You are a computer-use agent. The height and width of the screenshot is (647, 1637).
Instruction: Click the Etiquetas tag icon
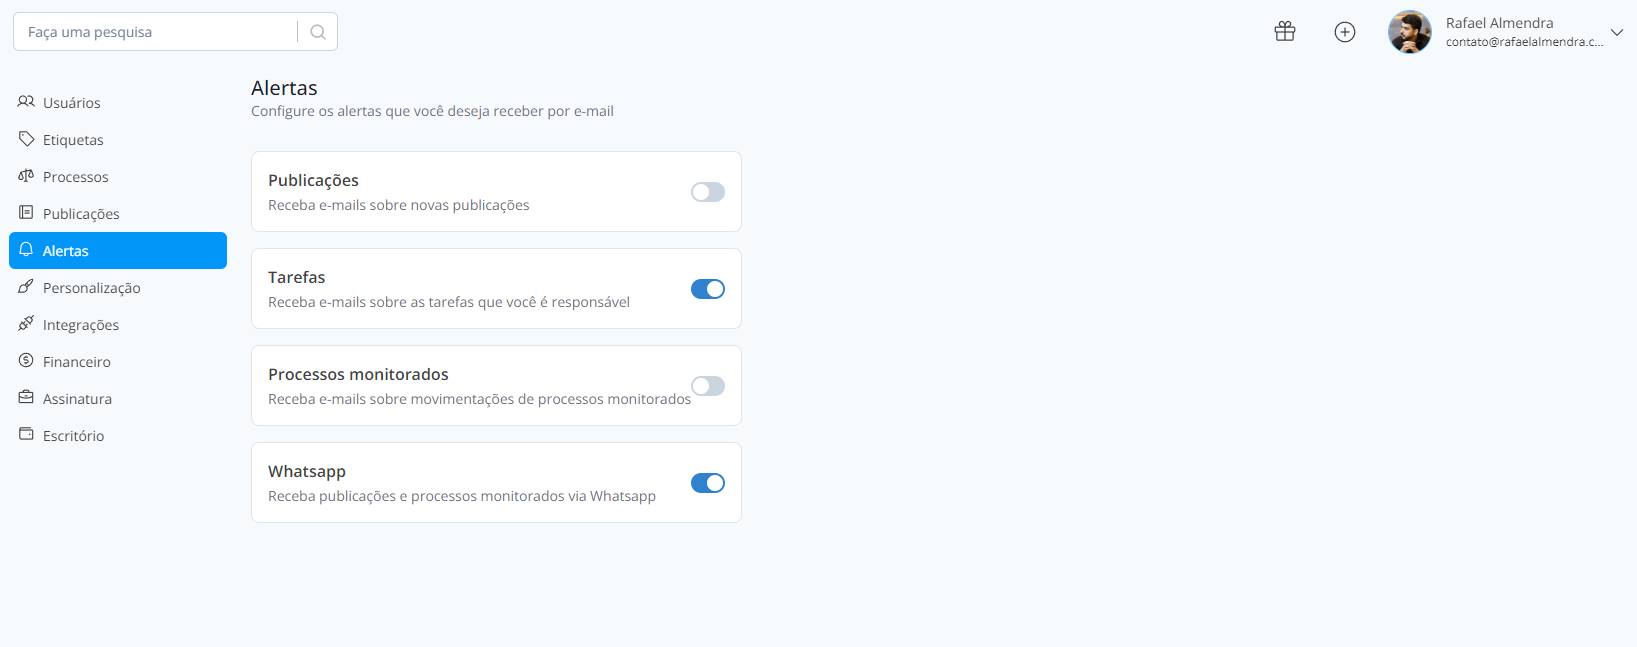click(26, 139)
